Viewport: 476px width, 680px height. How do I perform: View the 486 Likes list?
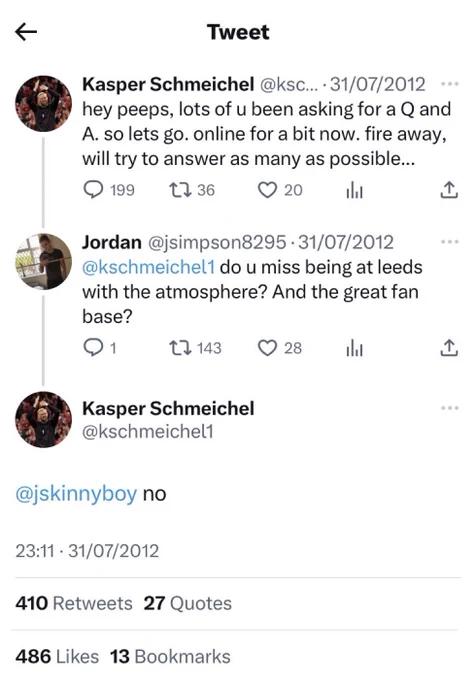(x=57, y=657)
